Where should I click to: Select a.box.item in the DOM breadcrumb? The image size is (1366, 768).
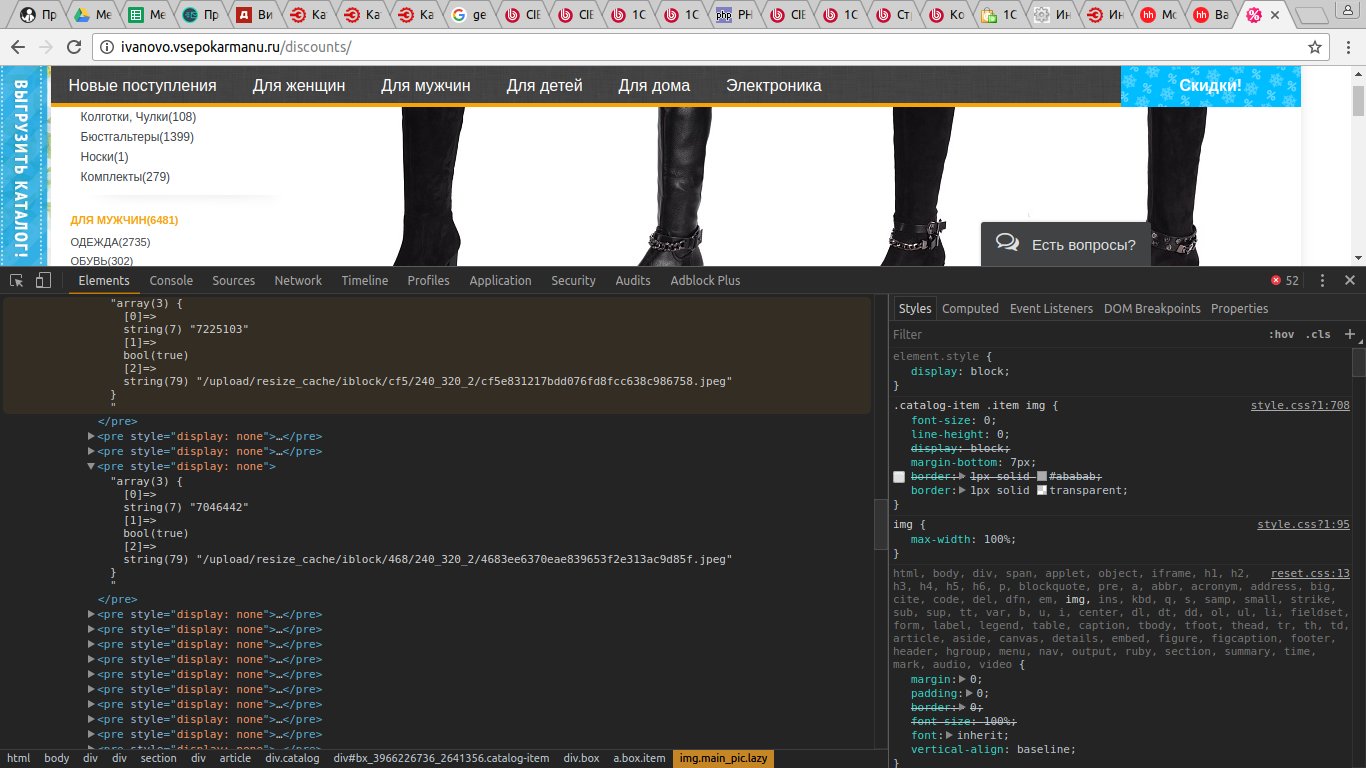[639, 759]
